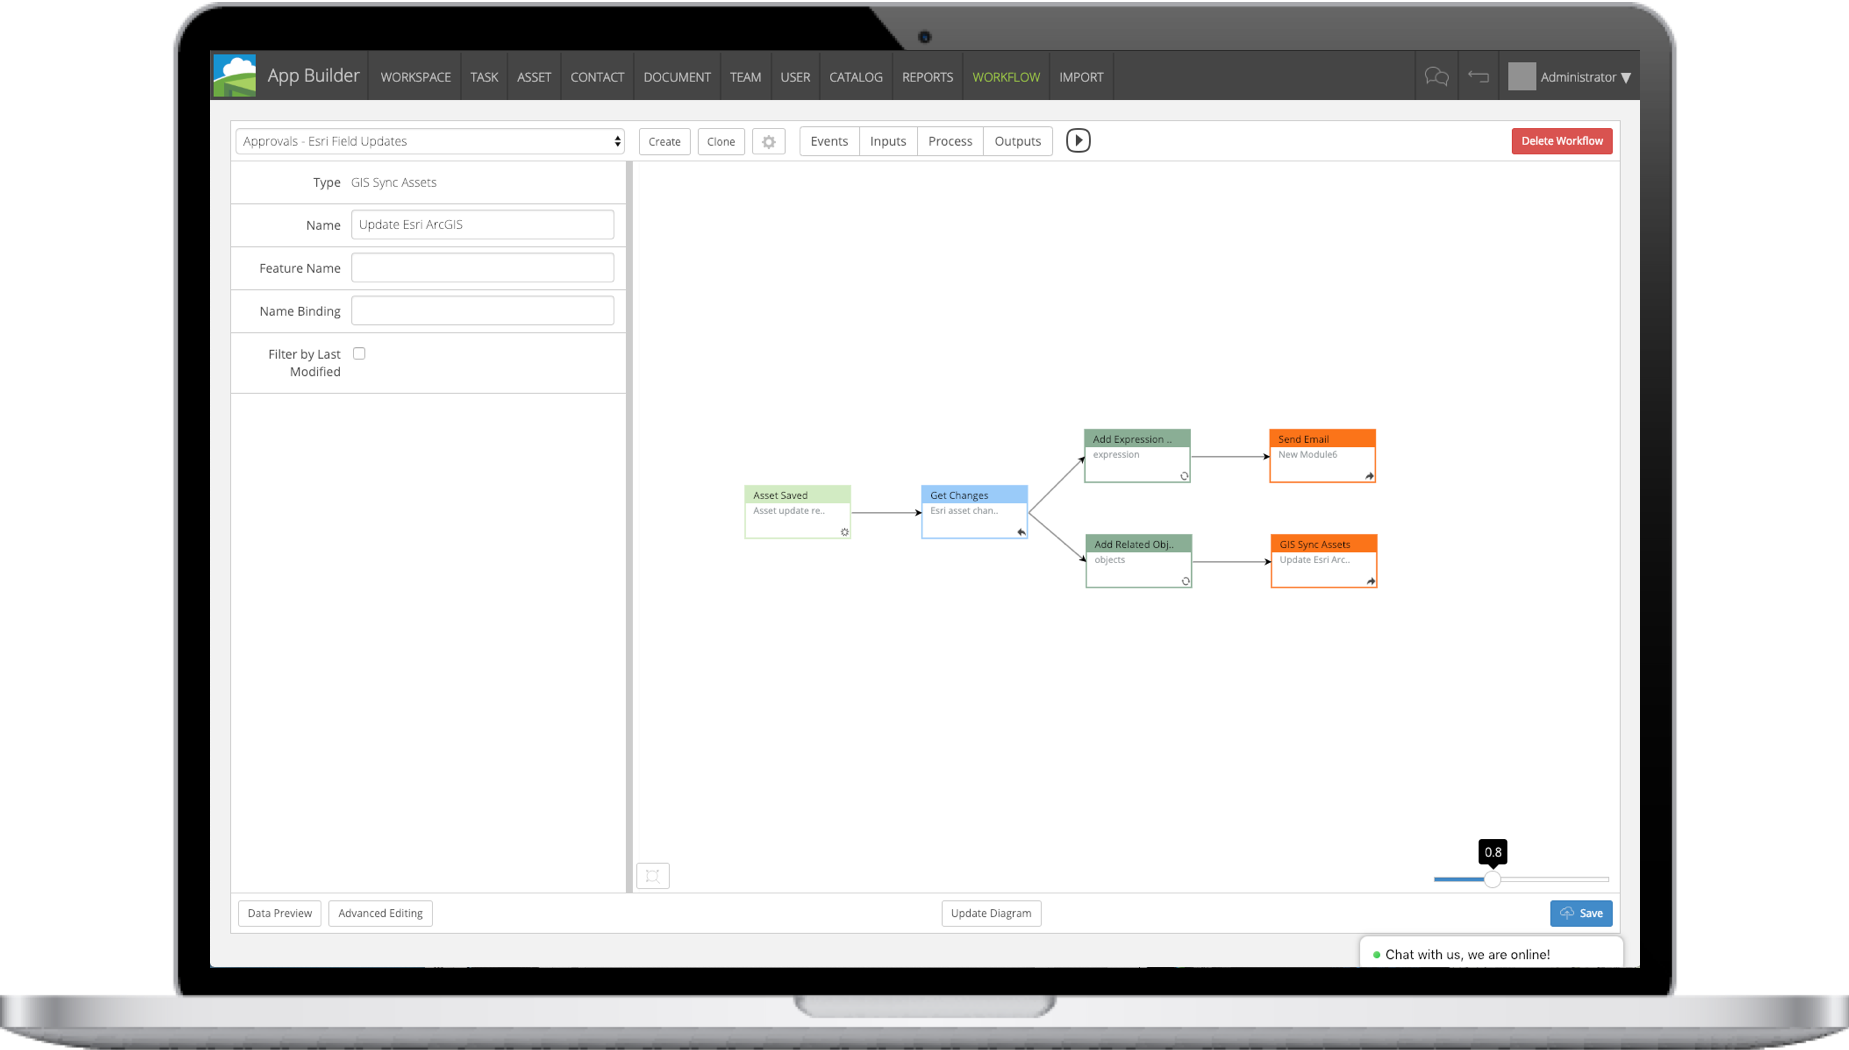Open the REPORTS menu in navigation
The image size is (1849, 1050).
tap(927, 76)
